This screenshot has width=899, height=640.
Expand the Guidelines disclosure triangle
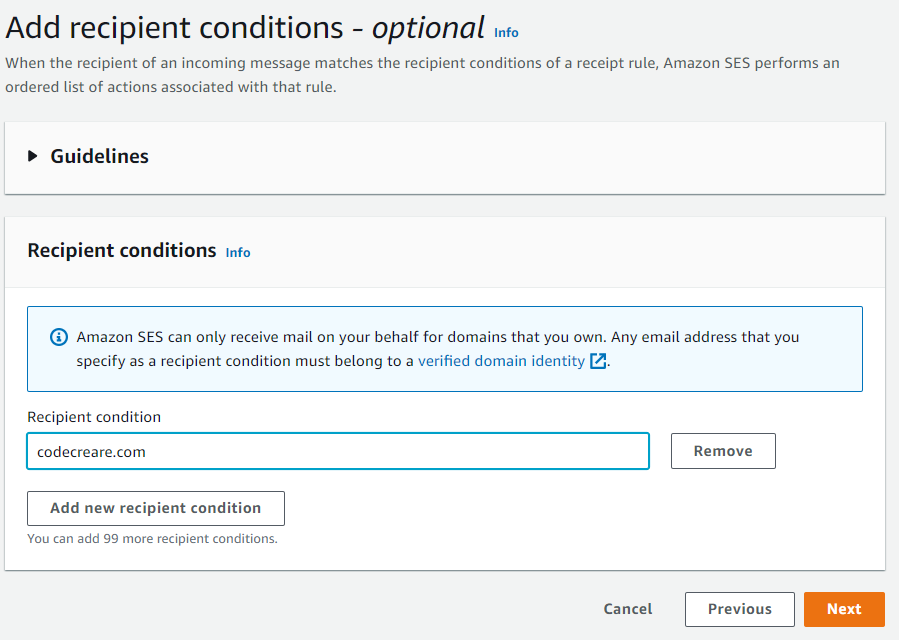(x=33, y=156)
